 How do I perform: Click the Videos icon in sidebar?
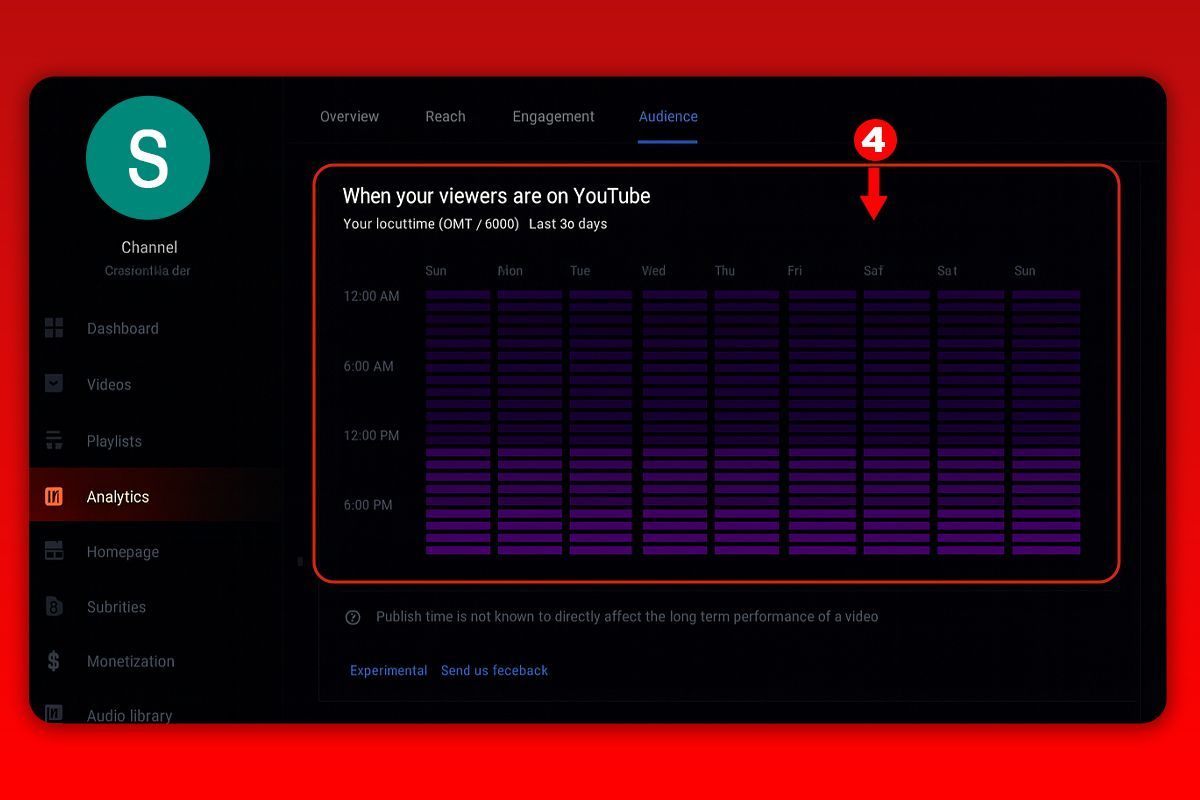point(54,384)
